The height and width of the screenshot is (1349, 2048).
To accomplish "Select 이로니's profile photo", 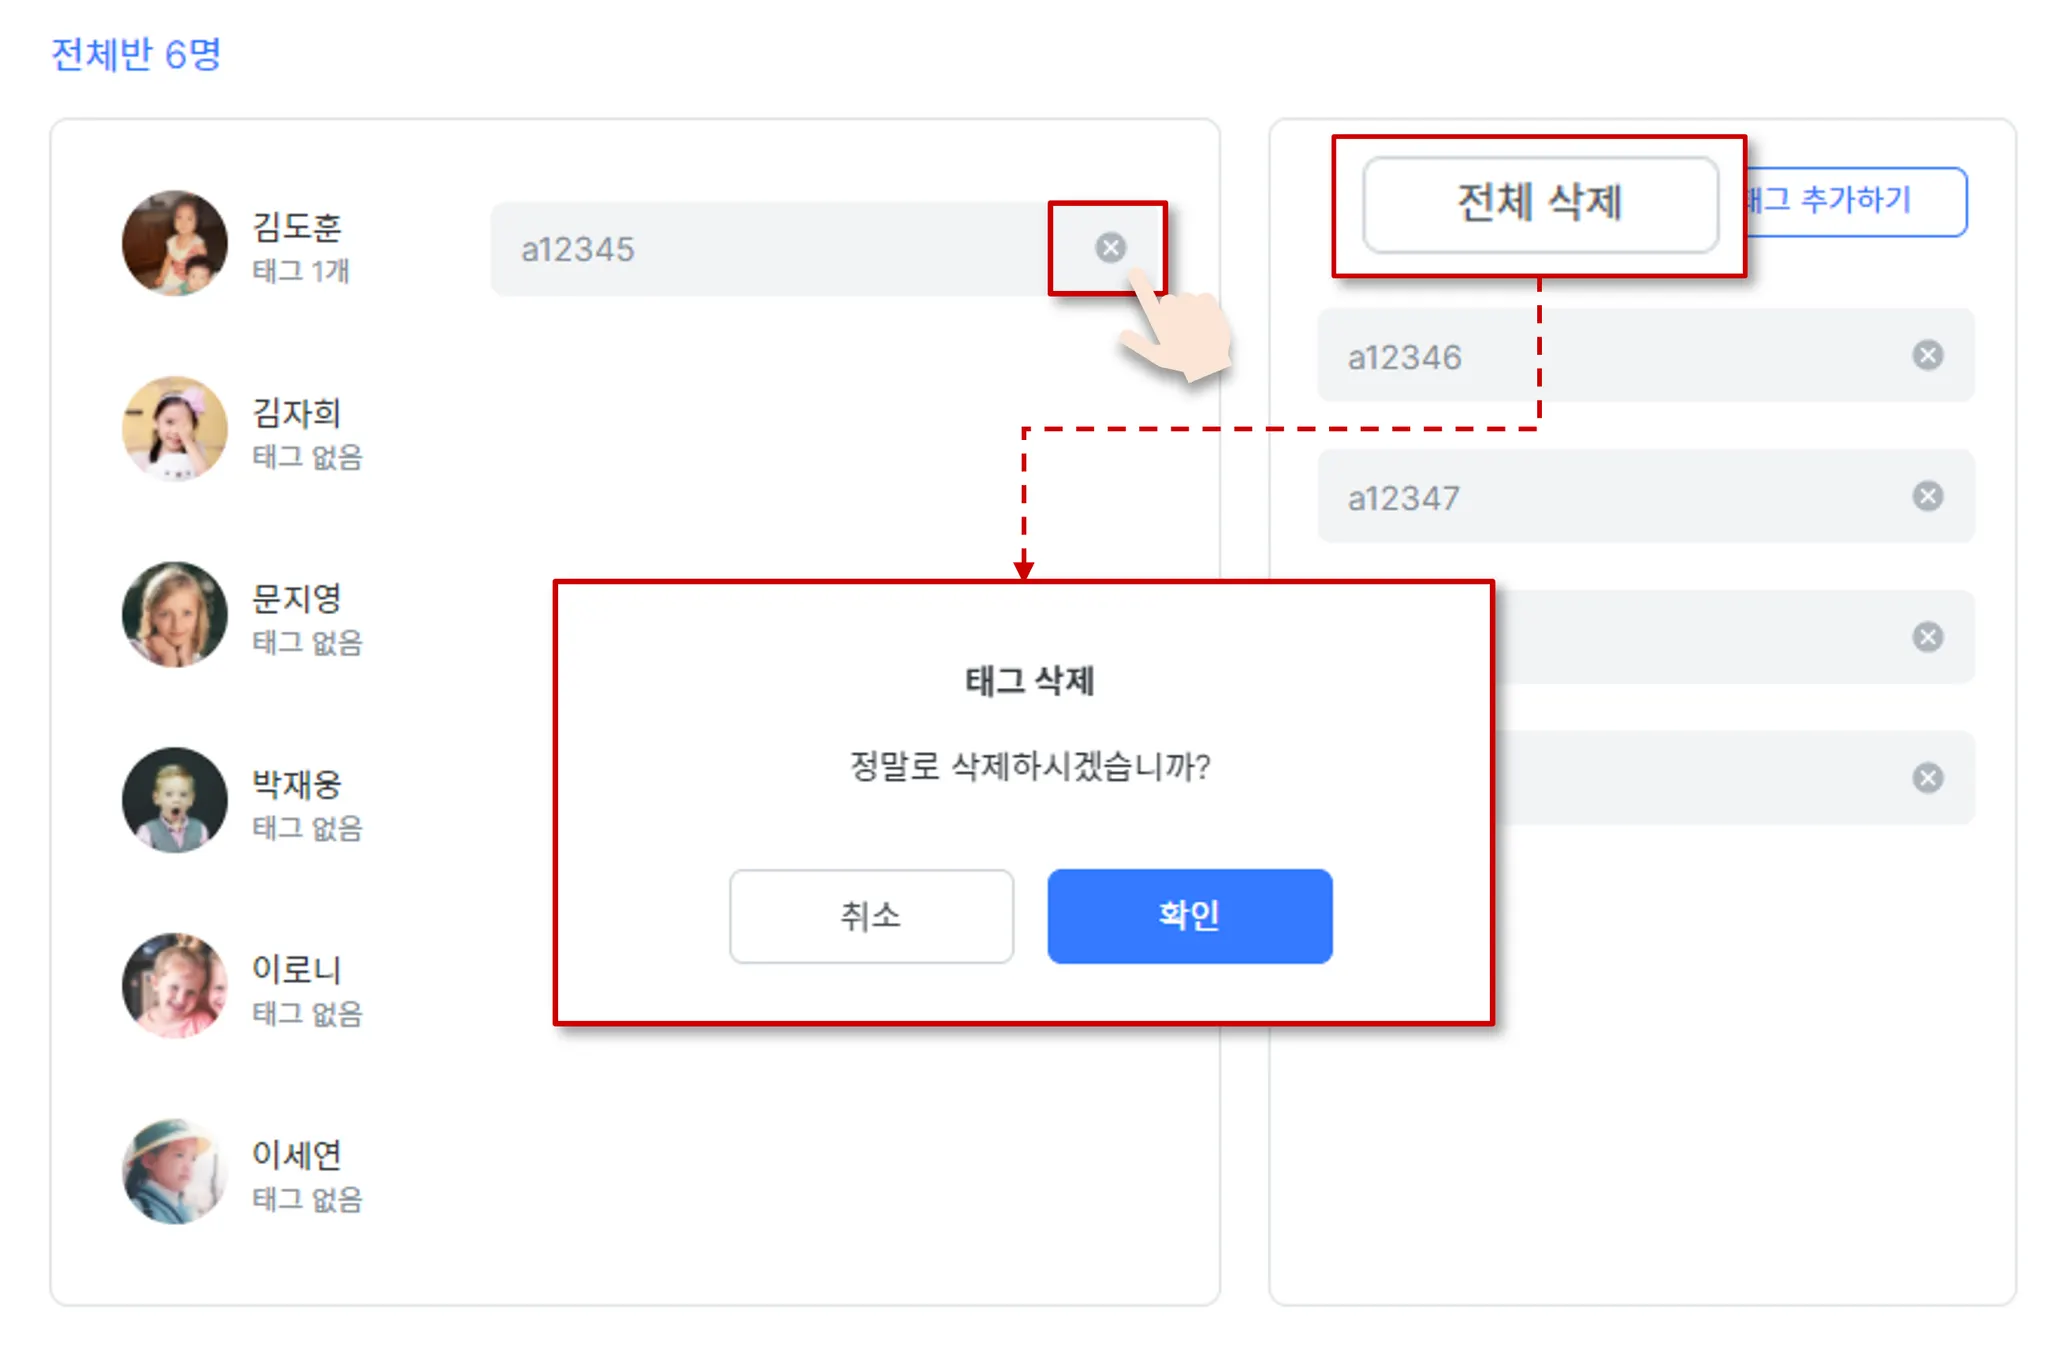I will pyautogui.click(x=175, y=985).
